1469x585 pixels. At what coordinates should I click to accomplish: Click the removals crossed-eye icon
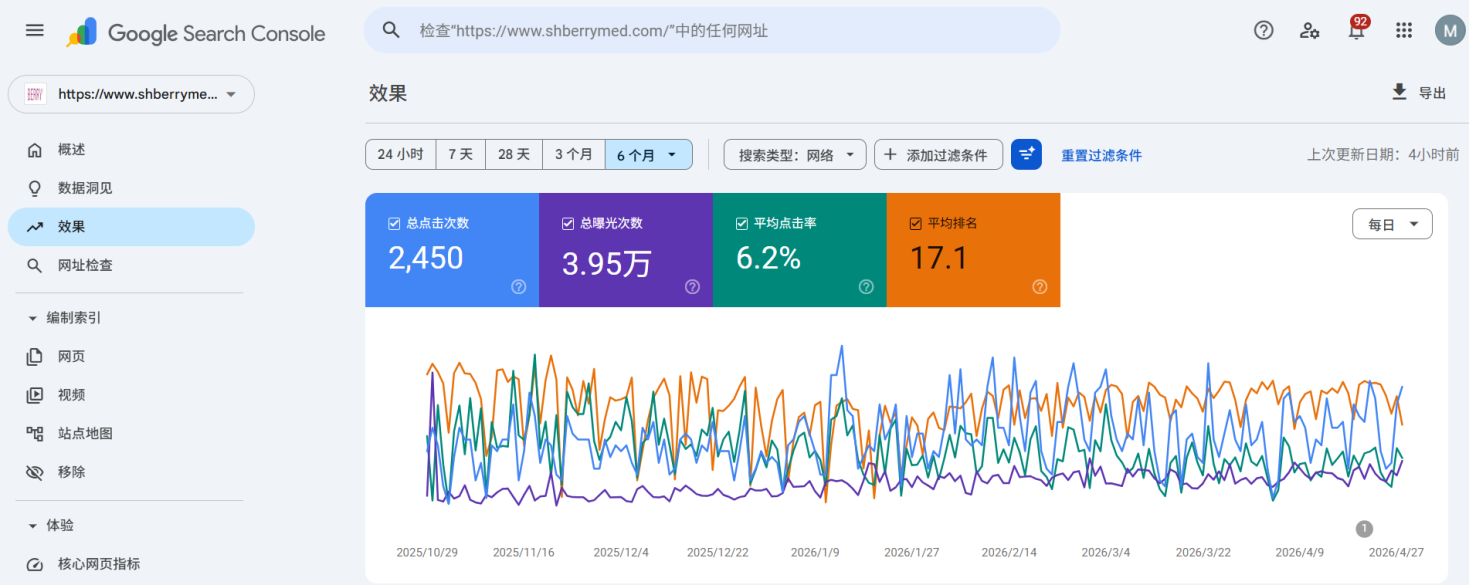pyautogui.click(x=35, y=472)
